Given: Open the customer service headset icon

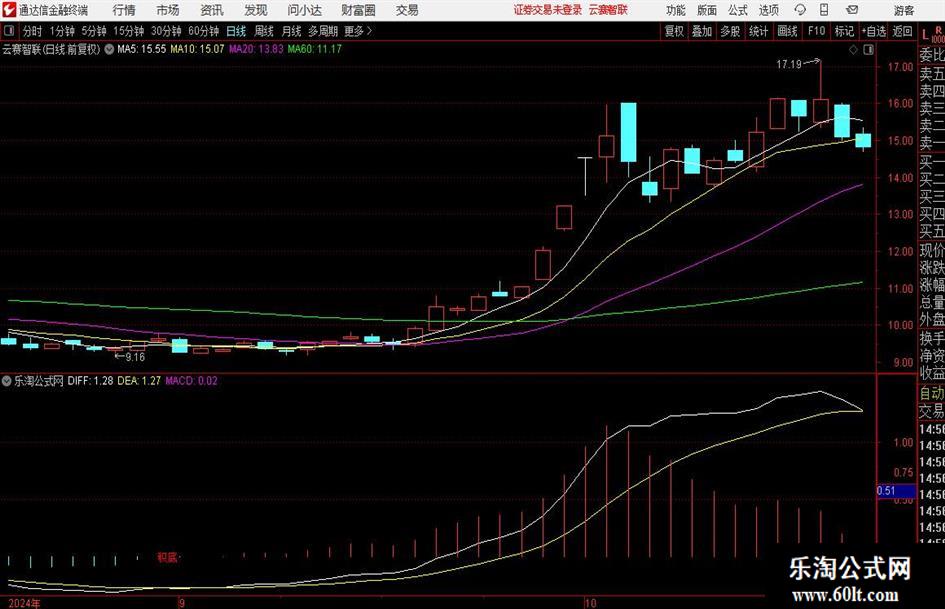Looking at the screenshot, I should click(x=800, y=10).
